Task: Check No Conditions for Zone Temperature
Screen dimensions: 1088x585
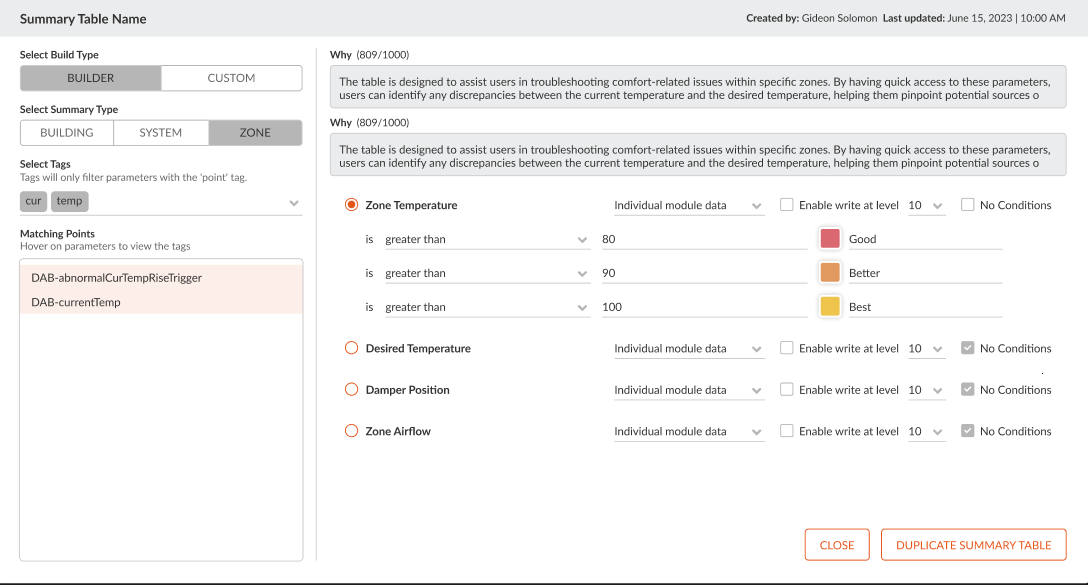Action: tap(967, 204)
